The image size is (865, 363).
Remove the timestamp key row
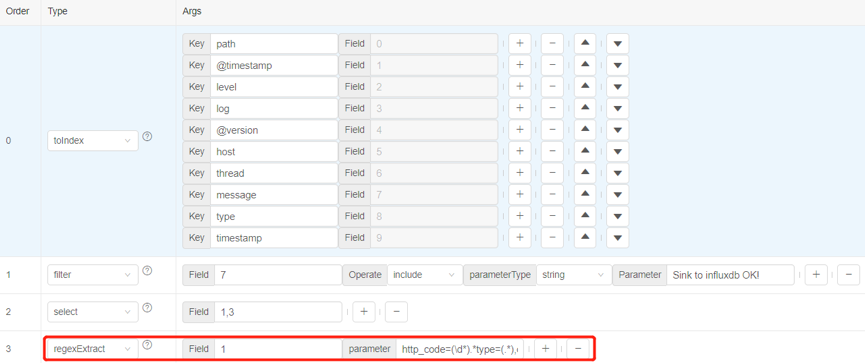click(552, 238)
